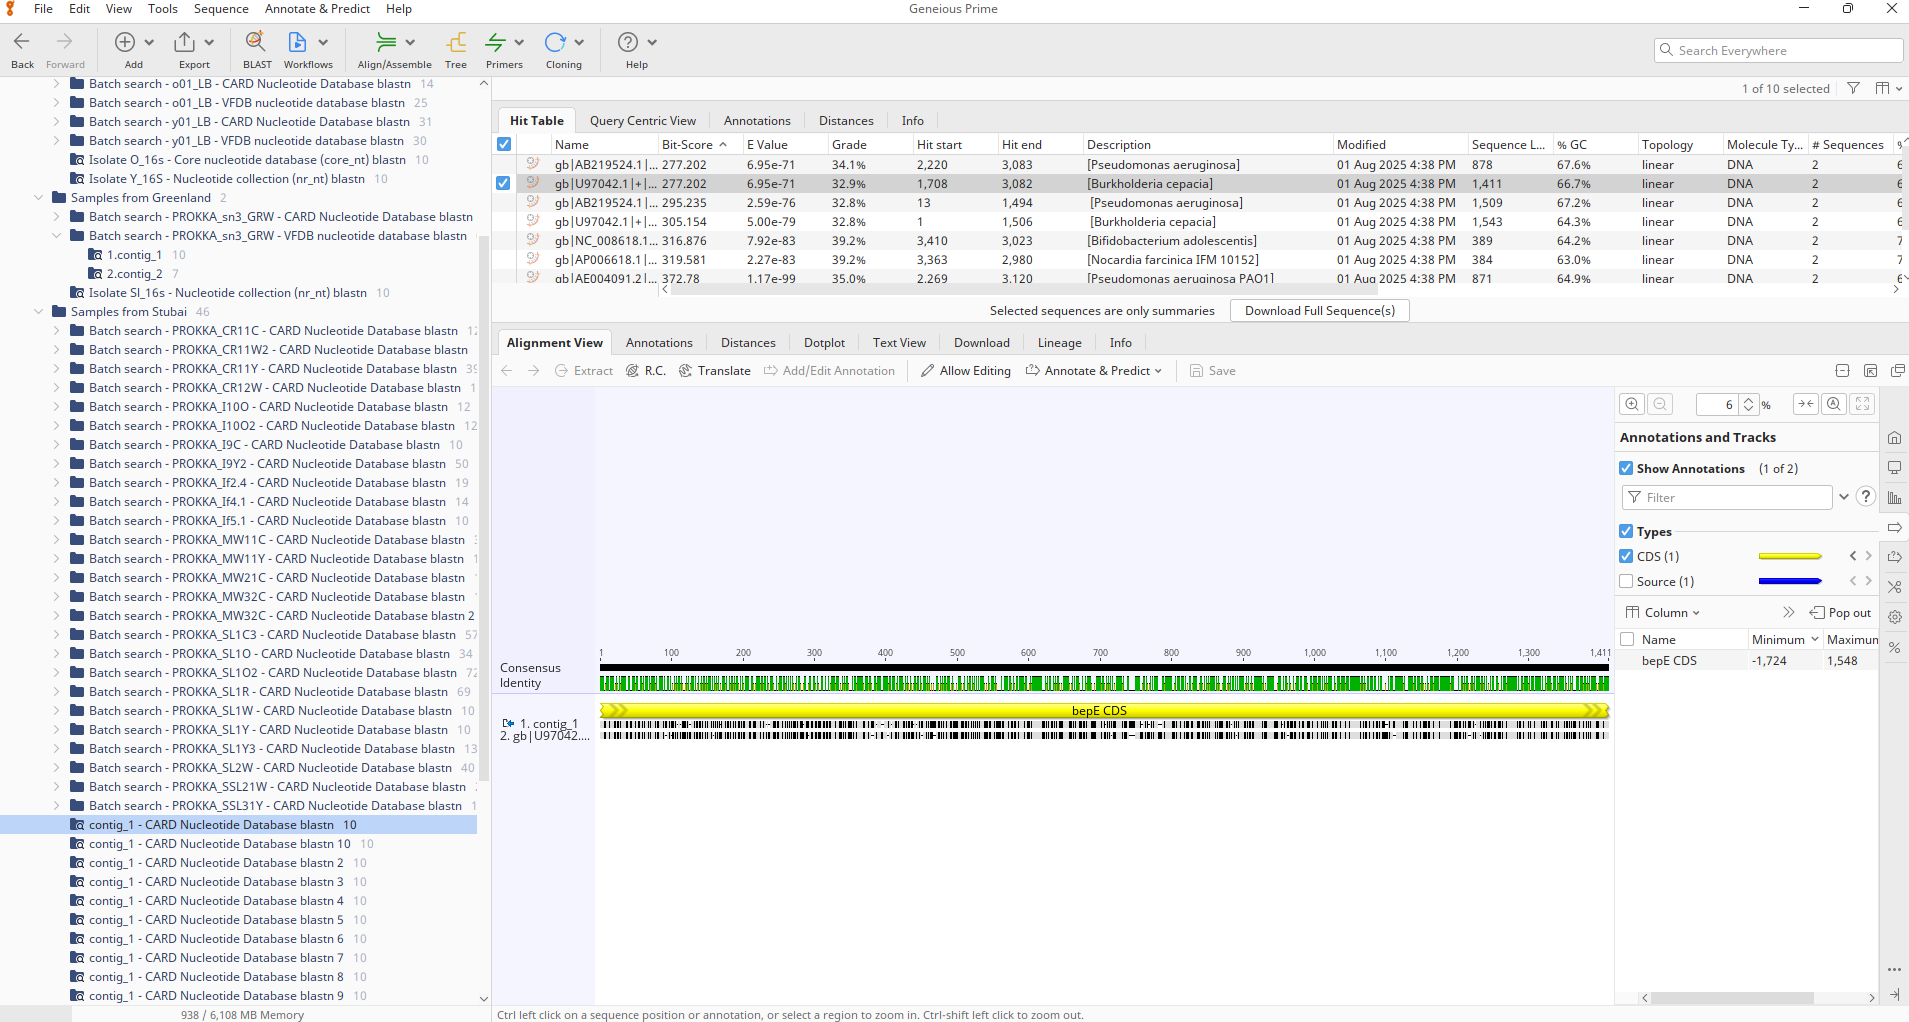
Task: Uncheck the CDS annotation type
Action: tap(1626, 557)
